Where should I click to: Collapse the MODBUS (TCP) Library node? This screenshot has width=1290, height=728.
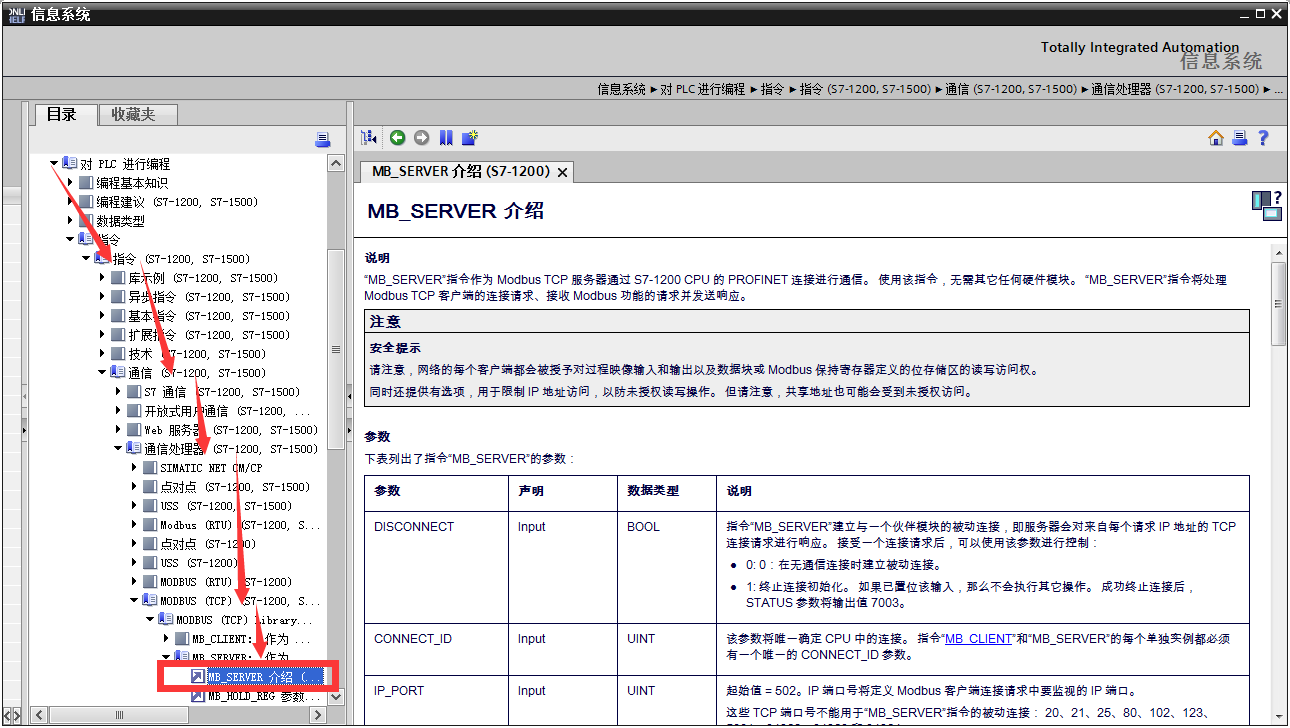point(150,620)
